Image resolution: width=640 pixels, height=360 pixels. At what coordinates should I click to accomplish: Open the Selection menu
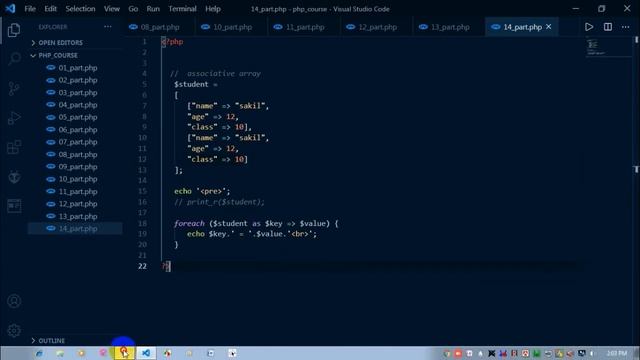pos(80,9)
